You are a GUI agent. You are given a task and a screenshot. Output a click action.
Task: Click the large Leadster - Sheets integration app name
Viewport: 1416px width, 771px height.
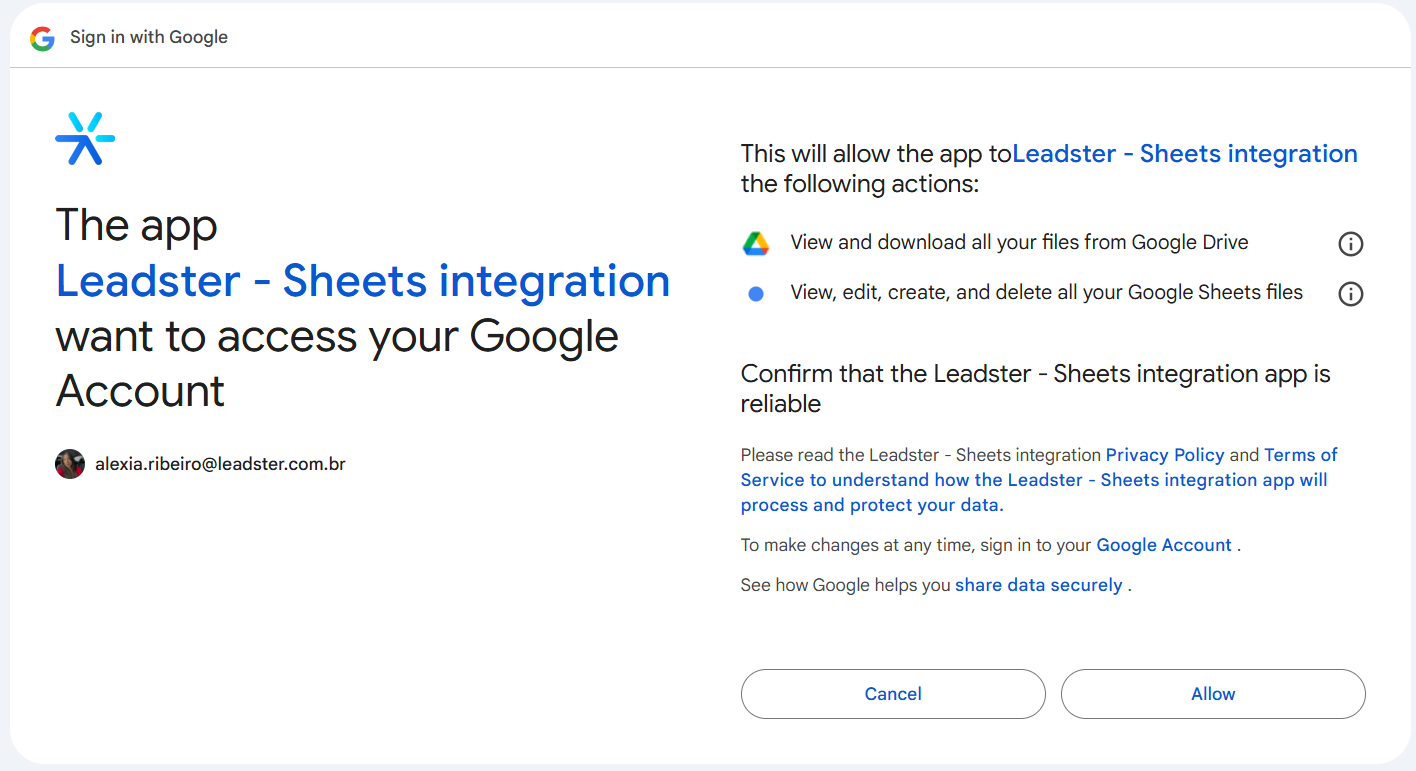362,281
